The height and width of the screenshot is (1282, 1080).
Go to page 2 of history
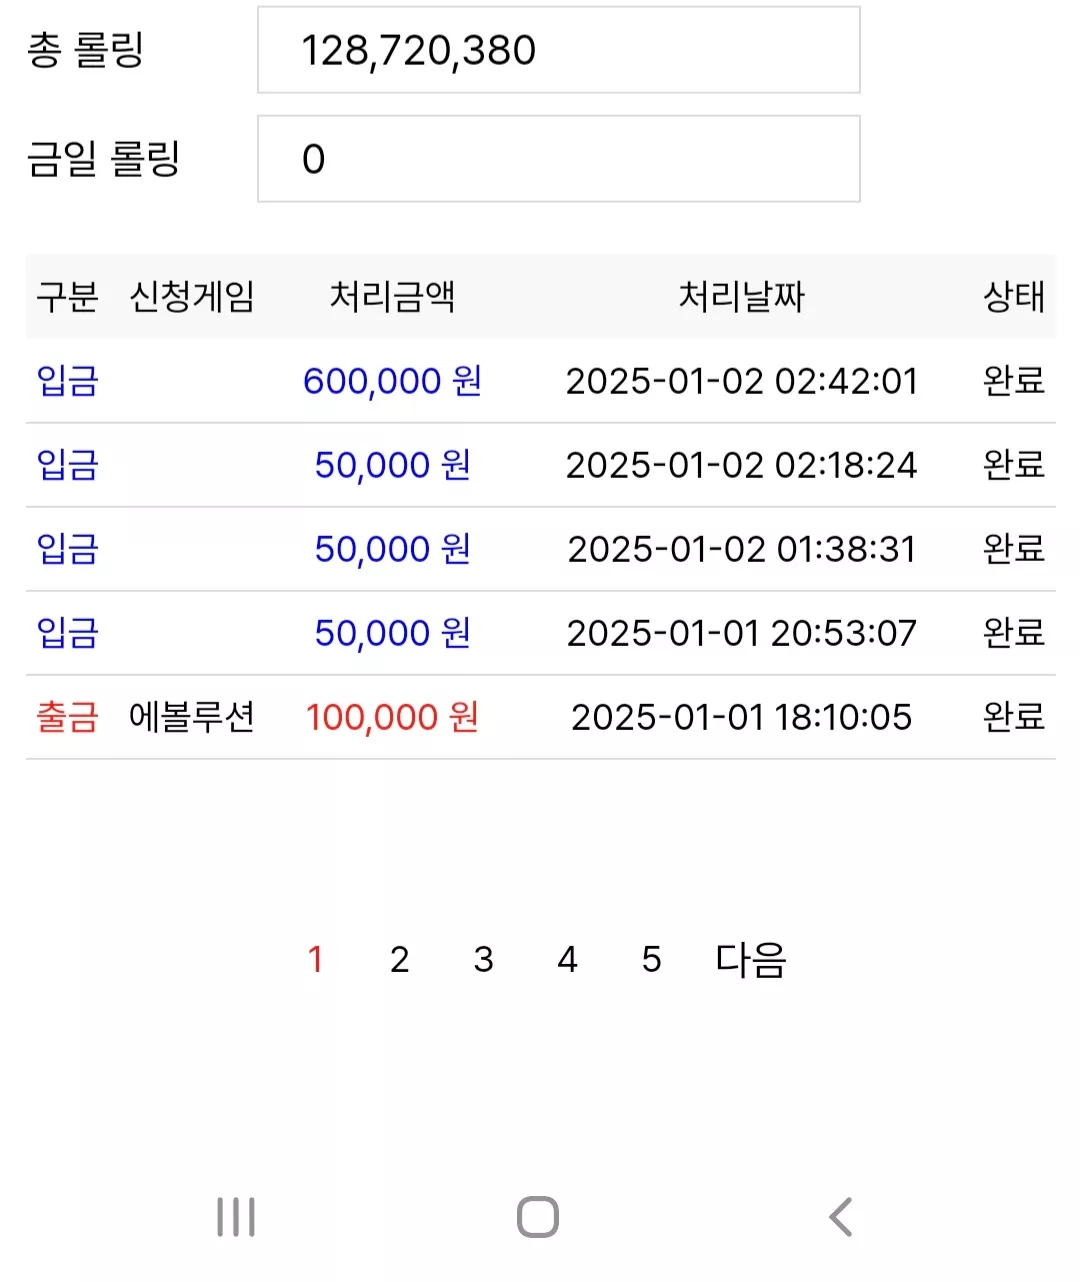pyautogui.click(x=399, y=960)
